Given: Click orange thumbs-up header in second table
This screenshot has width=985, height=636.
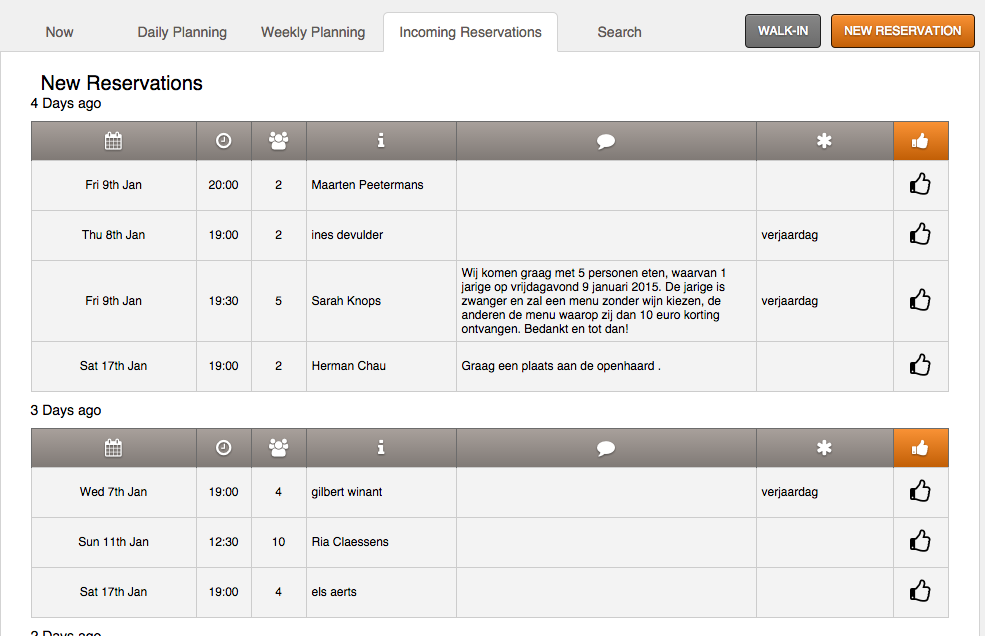Looking at the screenshot, I should [x=920, y=448].
